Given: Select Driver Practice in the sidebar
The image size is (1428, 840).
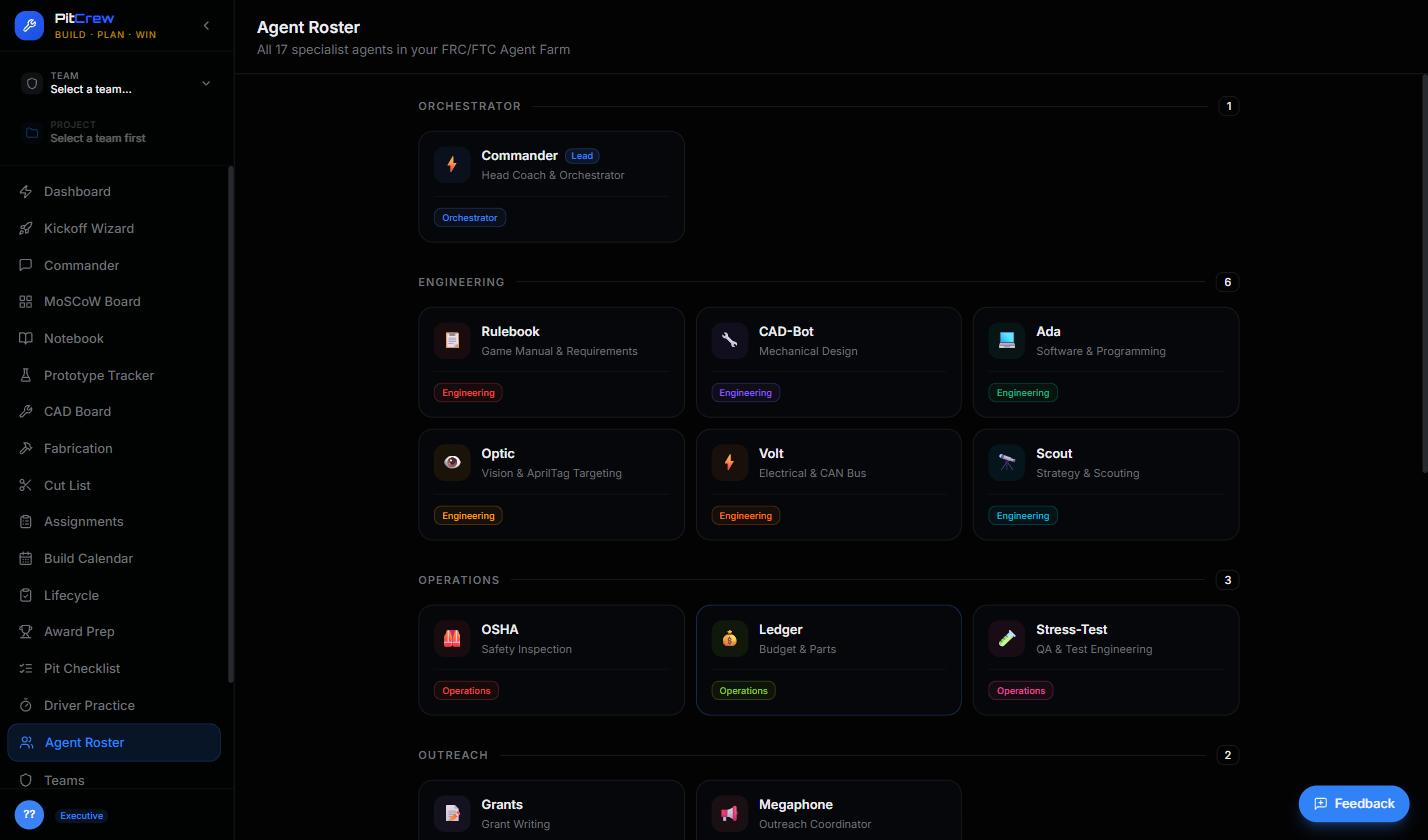Looking at the screenshot, I should (114, 706).
